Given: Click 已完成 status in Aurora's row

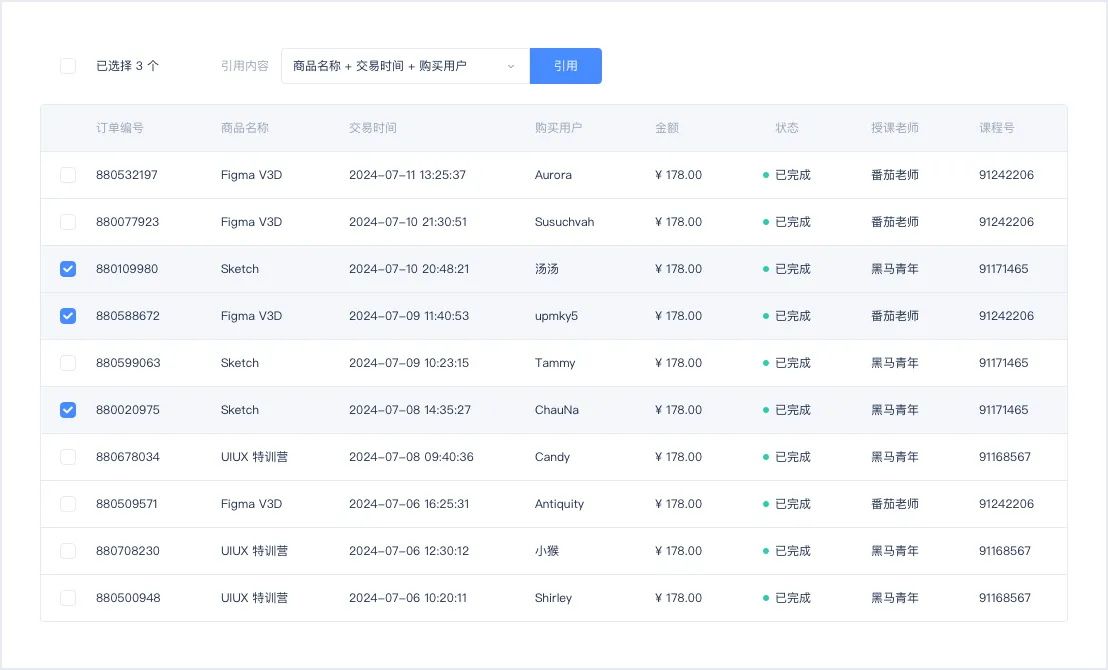Looking at the screenshot, I should [793, 175].
